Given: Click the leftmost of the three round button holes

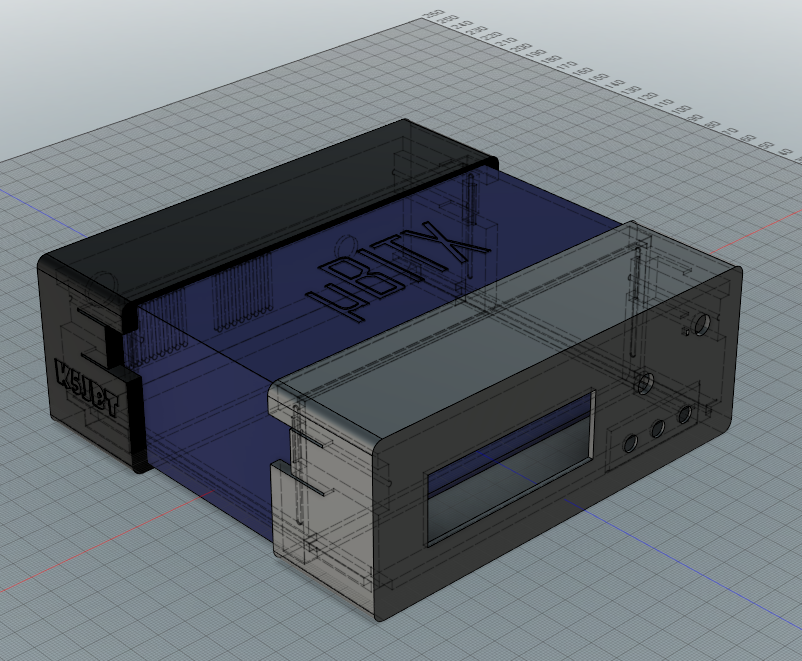Looking at the screenshot, I should coord(630,443).
